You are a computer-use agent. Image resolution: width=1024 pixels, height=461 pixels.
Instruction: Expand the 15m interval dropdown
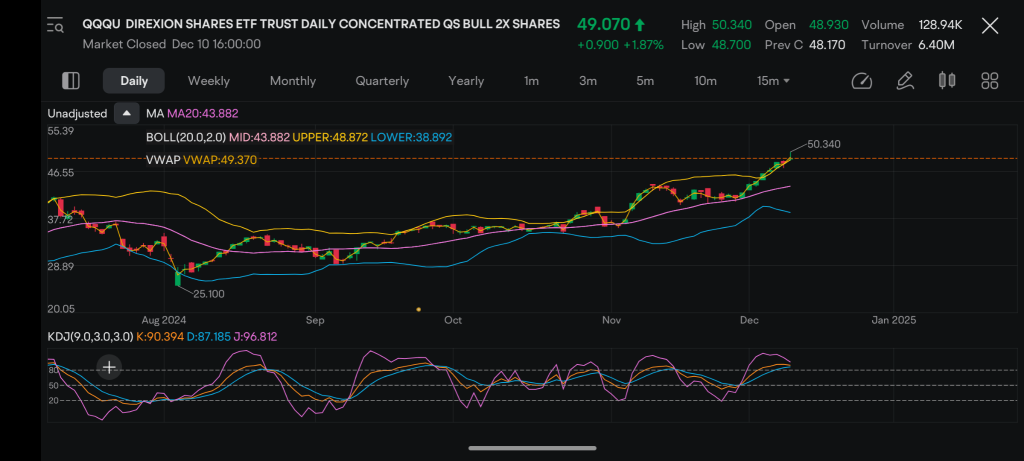click(773, 81)
